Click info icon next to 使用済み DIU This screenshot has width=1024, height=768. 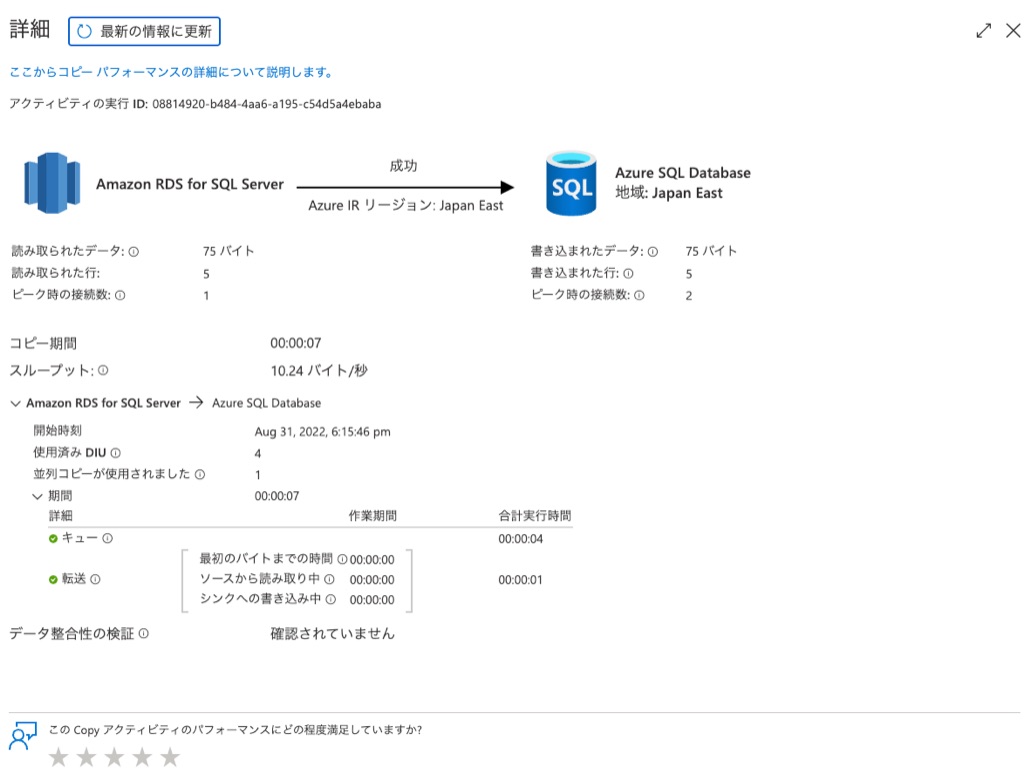click(116, 451)
